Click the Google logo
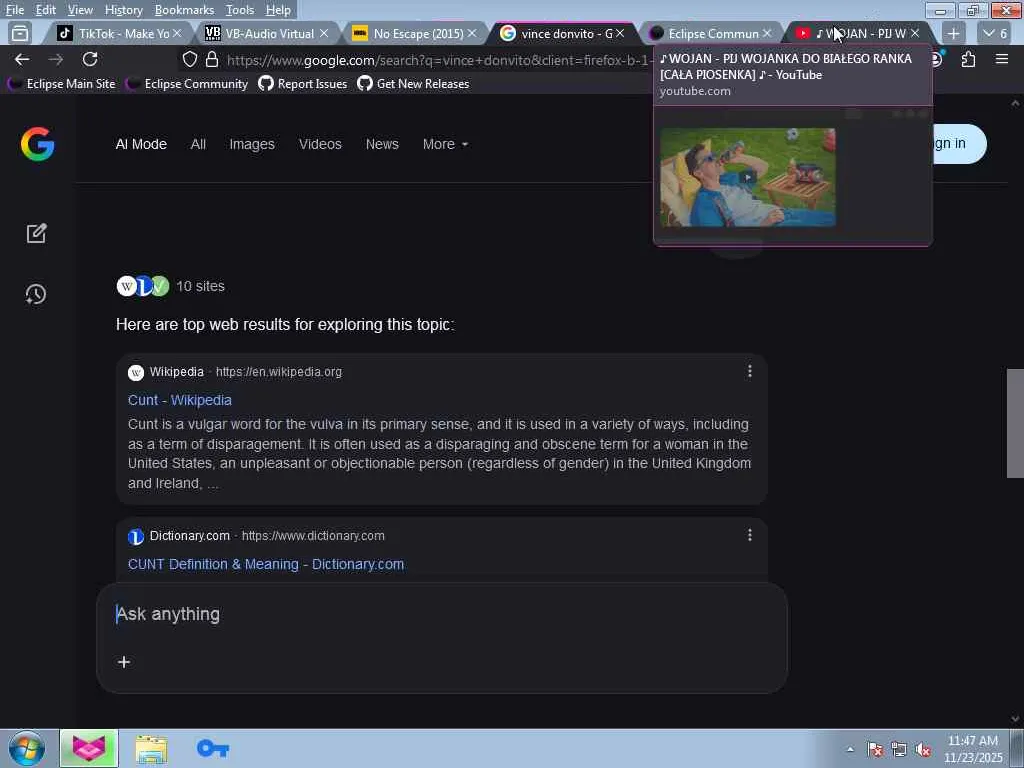 (37, 144)
